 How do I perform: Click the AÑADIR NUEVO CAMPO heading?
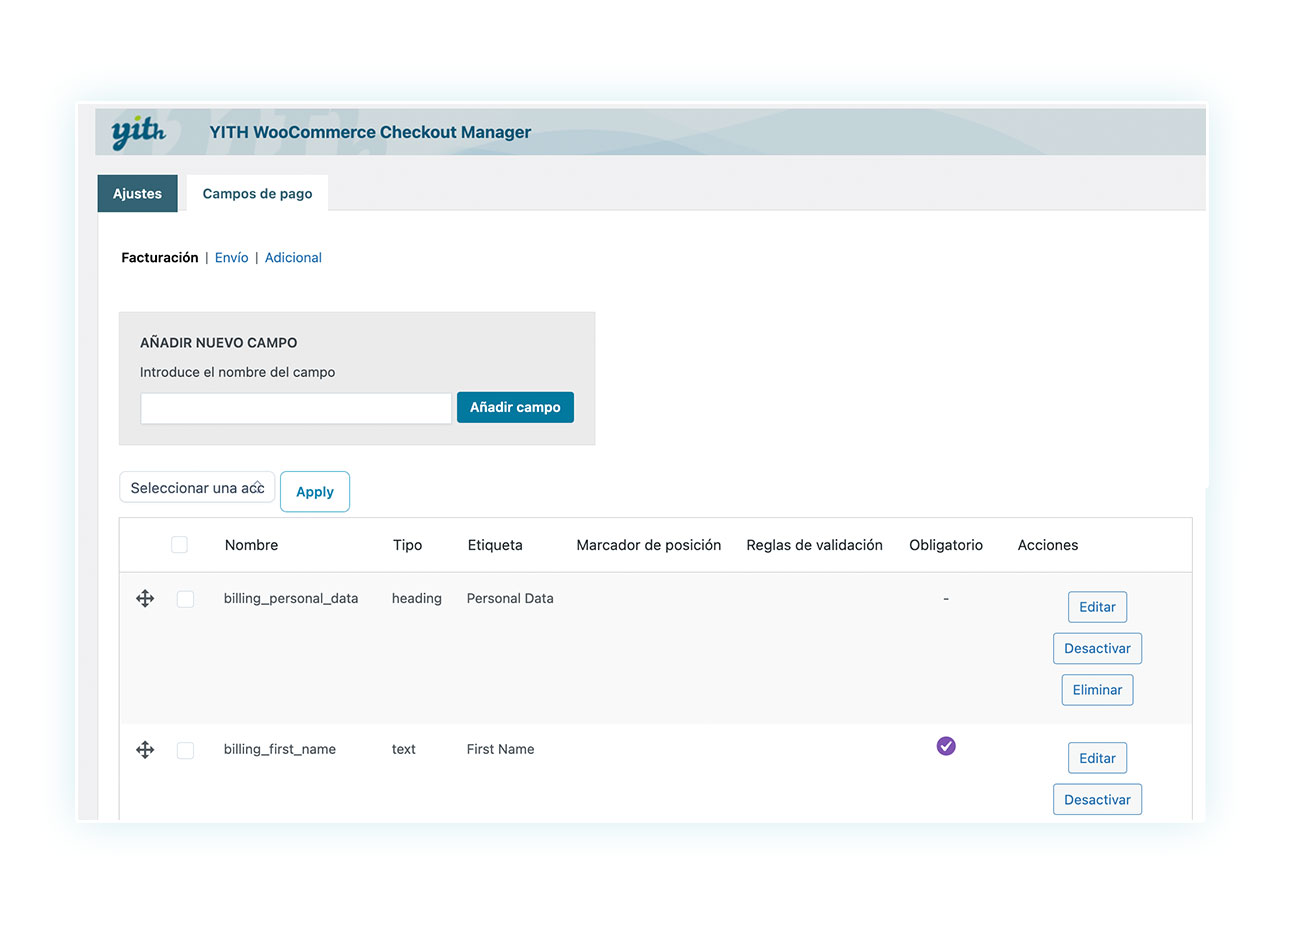point(219,342)
